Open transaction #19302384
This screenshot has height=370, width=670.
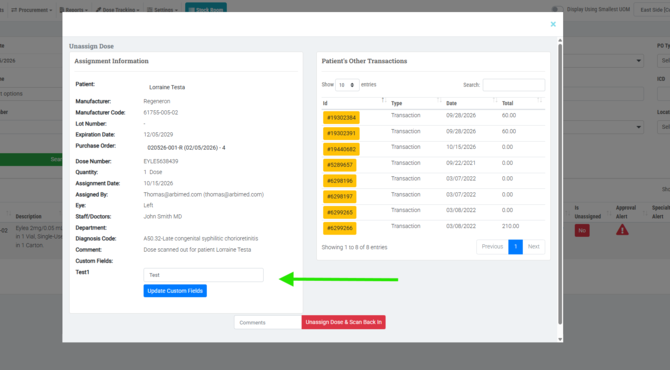pos(341,117)
